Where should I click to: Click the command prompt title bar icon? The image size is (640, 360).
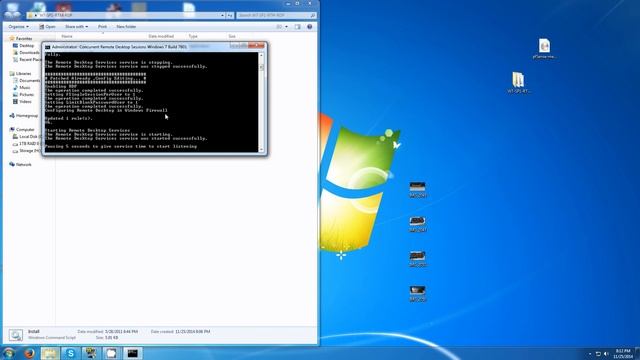click(47, 47)
